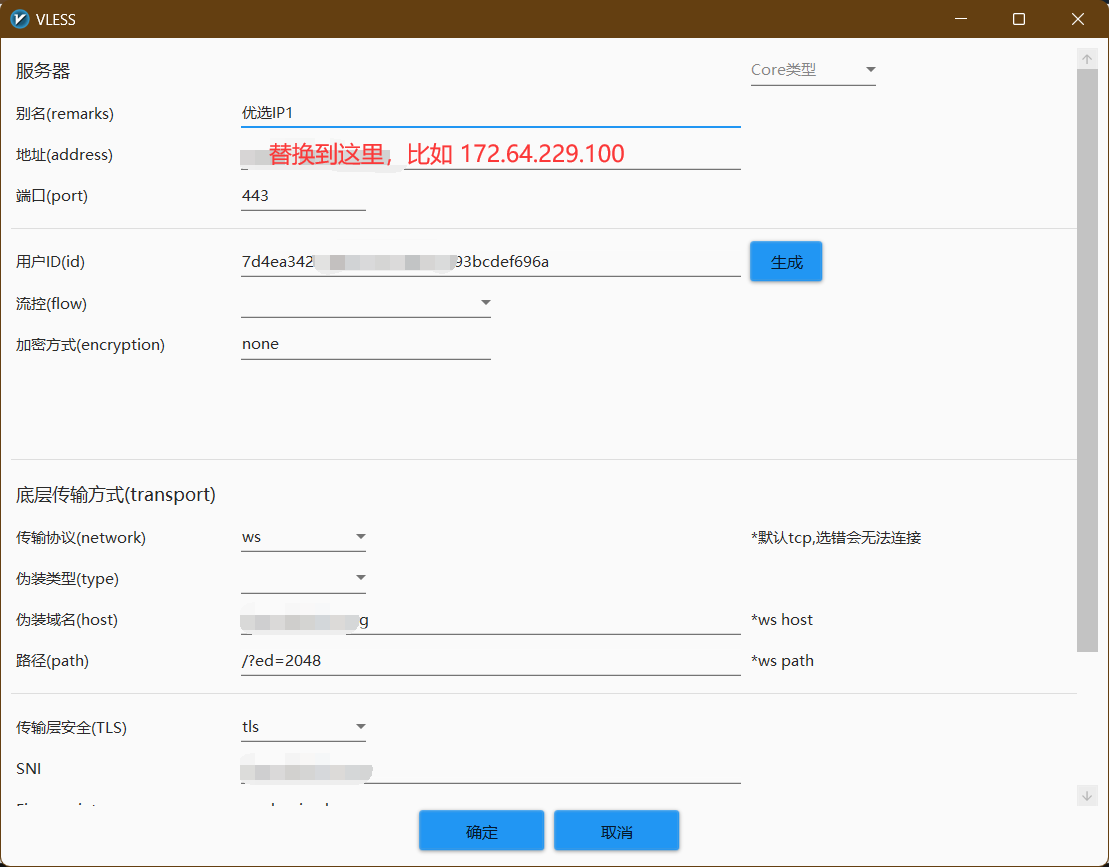
Task: Cancel with the 取消 button
Action: click(616, 831)
